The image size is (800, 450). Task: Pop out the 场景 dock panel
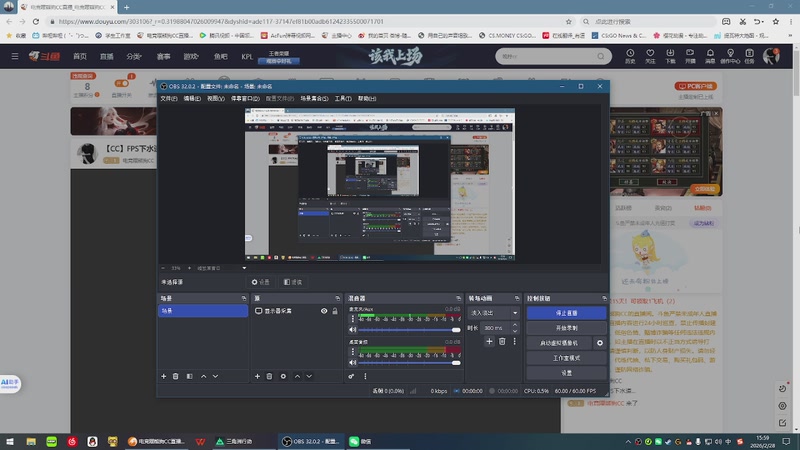click(244, 298)
